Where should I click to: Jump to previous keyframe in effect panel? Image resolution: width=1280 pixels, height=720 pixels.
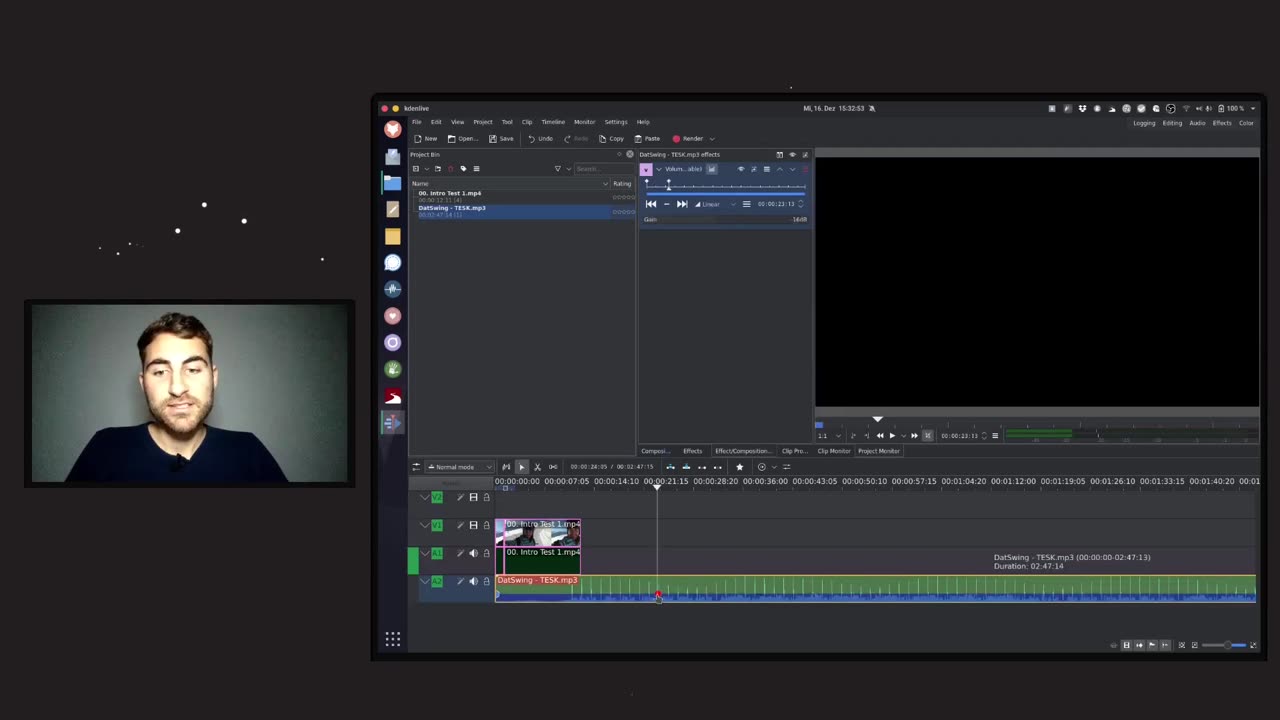point(651,204)
